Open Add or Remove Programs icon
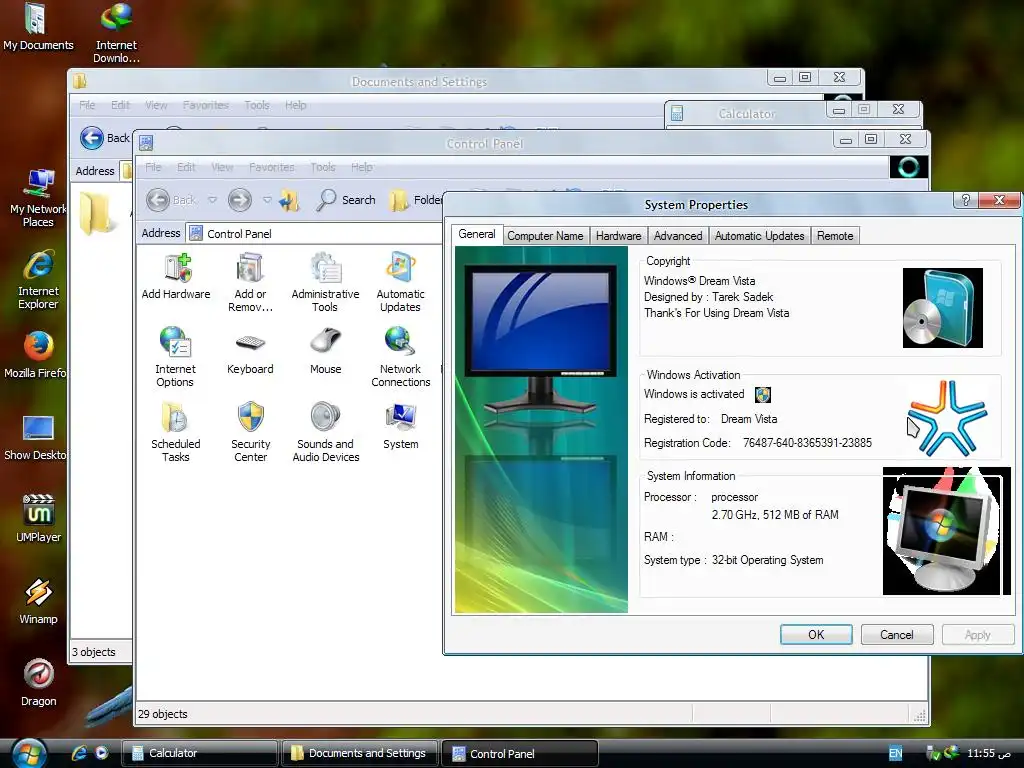 pyautogui.click(x=250, y=282)
